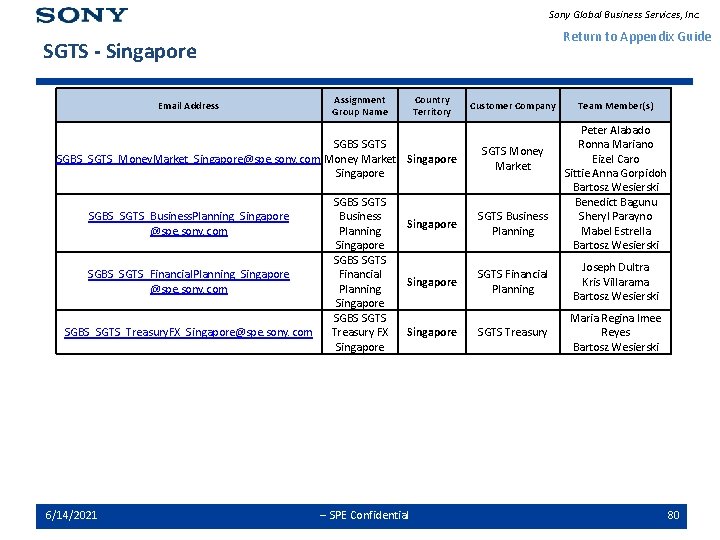Click the SGBS_SGTS_MoneyMarket_Singapore email link

(188, 159)
